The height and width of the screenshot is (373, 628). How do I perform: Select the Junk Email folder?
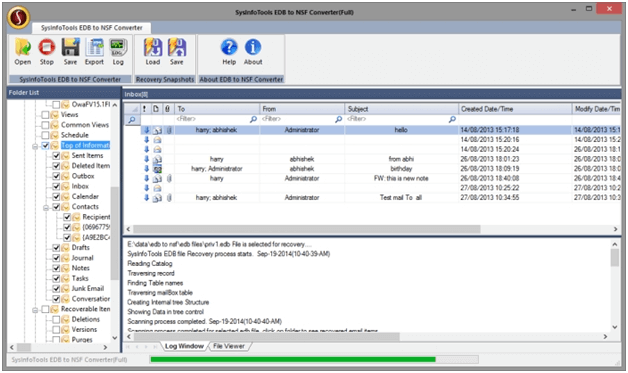(x=88, y=288)
